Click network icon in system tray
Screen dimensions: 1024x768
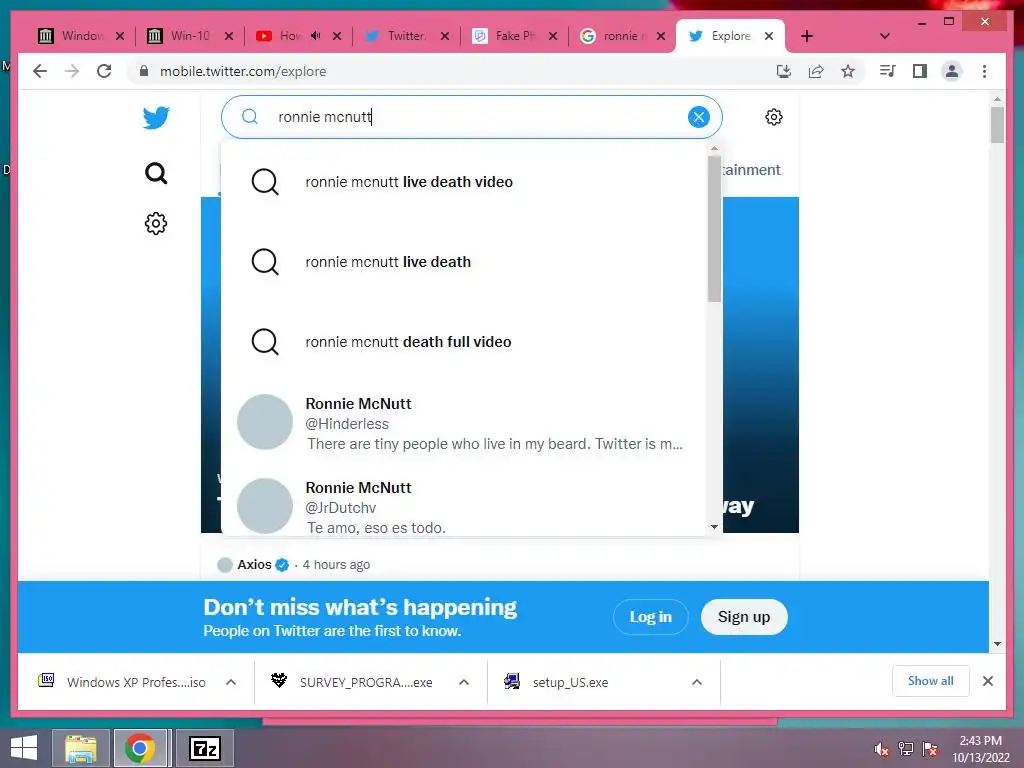[x=905, y=749]
